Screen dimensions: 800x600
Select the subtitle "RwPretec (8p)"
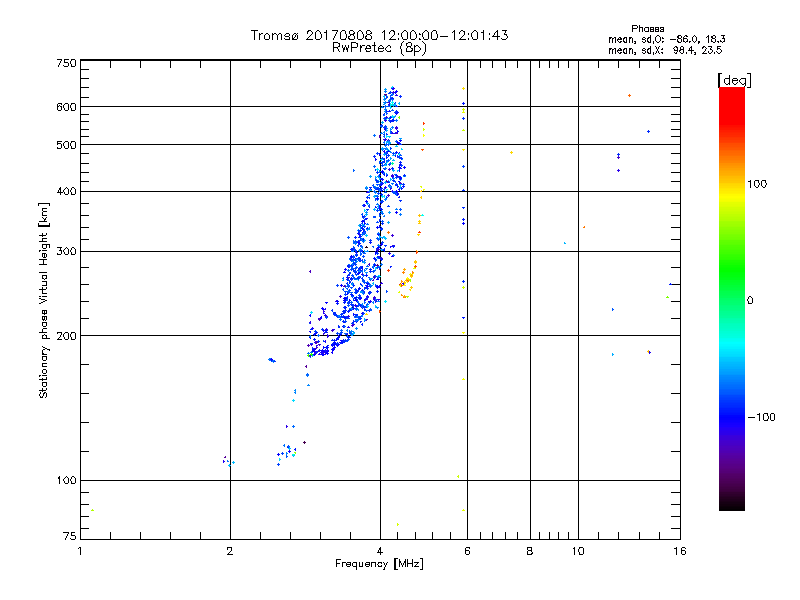coord(379,48)
